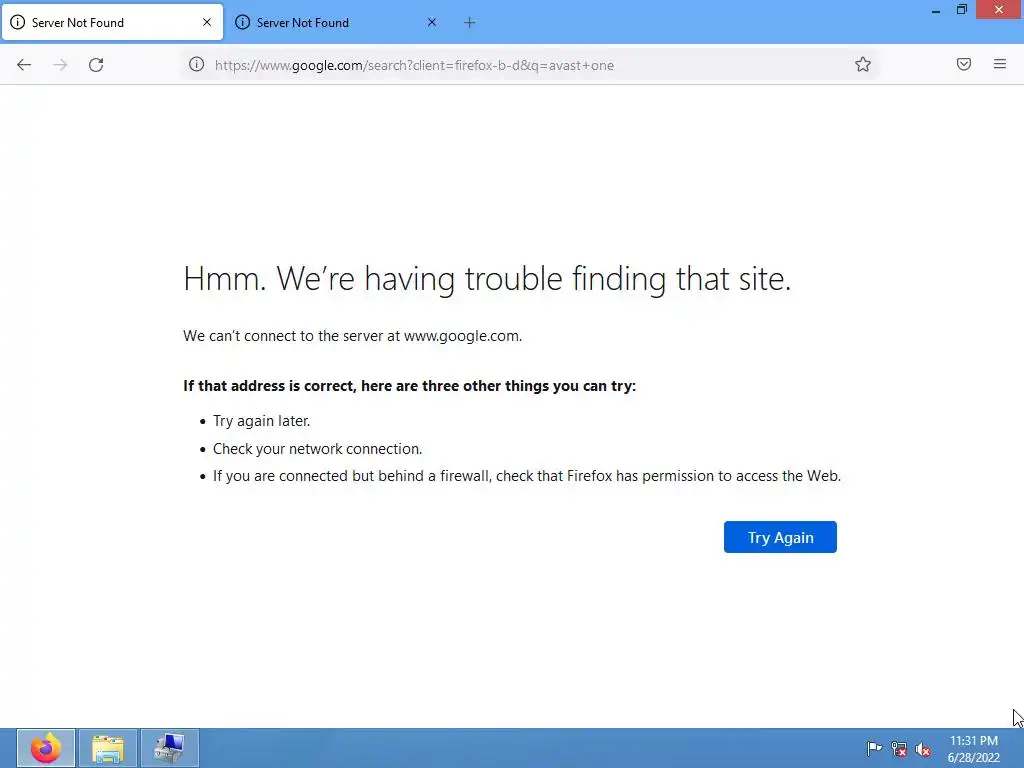This screenshot has width=1024, height=768.
Task: Click the 'Try again later.' bullet
Action: point(261,421)
